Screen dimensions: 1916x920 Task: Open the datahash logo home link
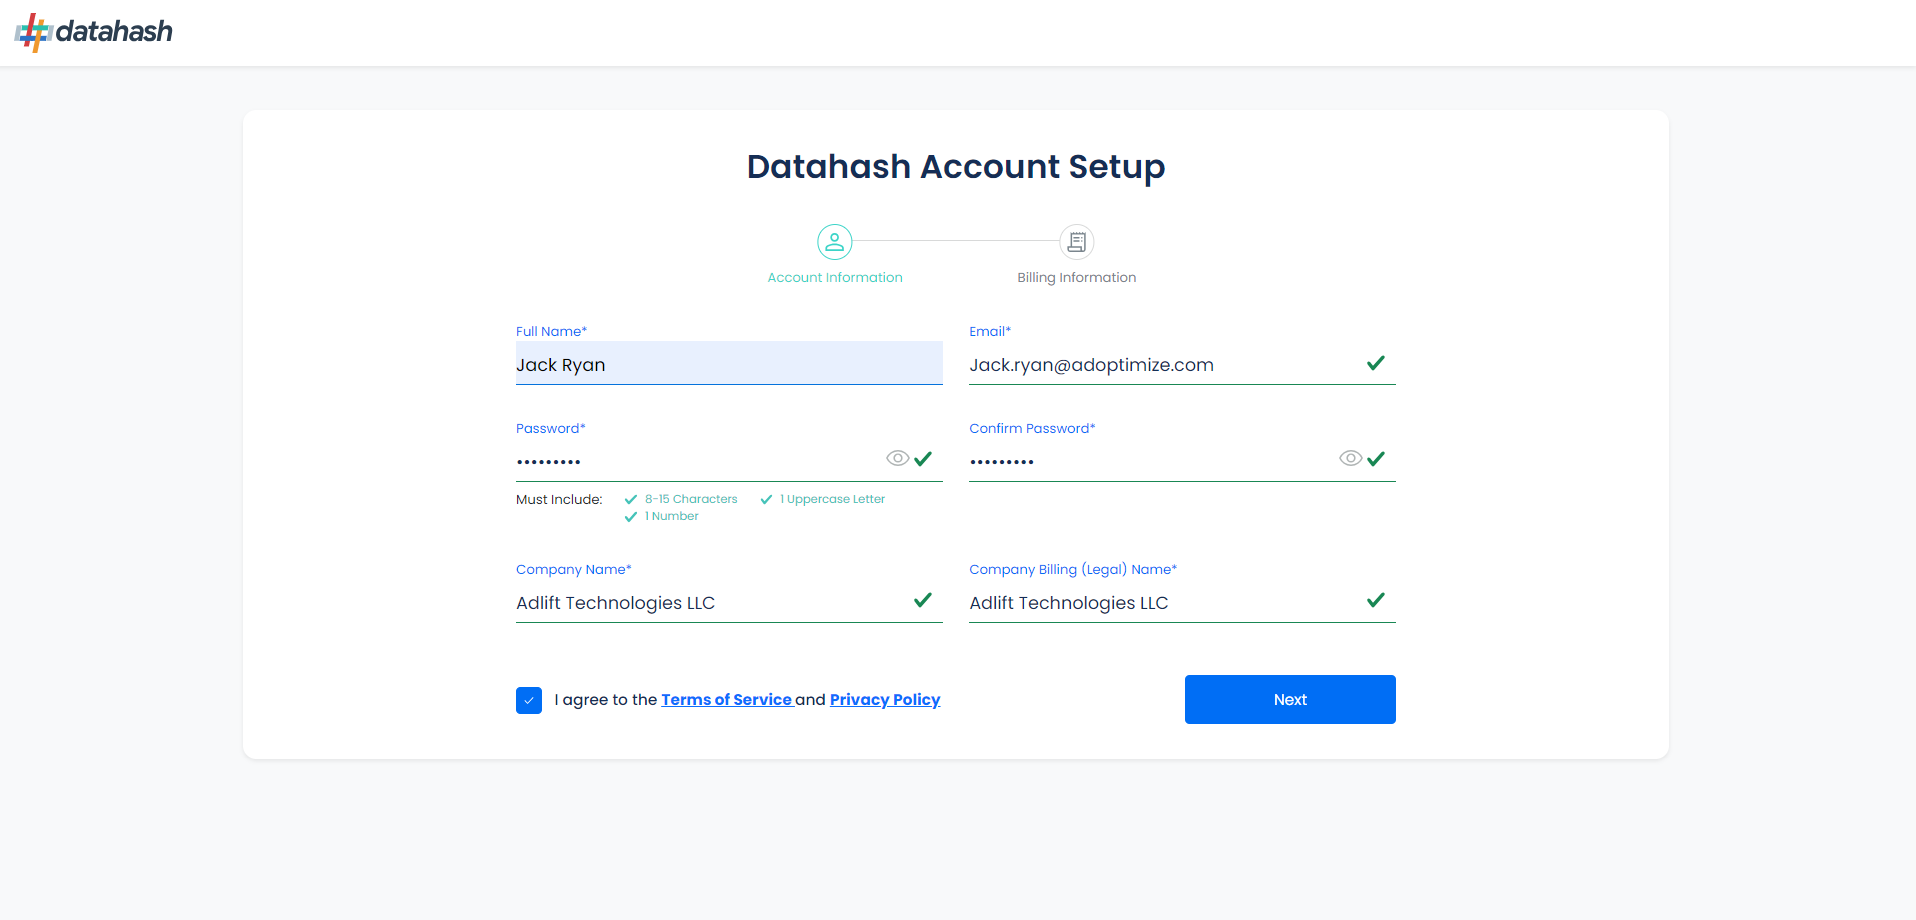[x=94, y=32]
